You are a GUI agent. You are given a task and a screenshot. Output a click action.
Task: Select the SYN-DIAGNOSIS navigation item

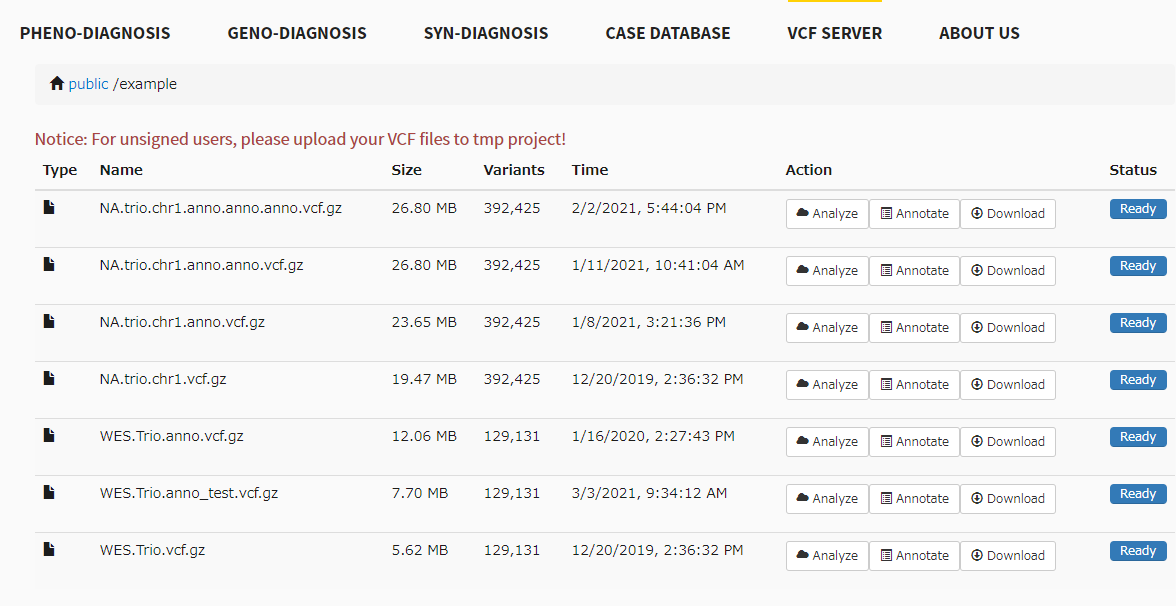(486, 33)
